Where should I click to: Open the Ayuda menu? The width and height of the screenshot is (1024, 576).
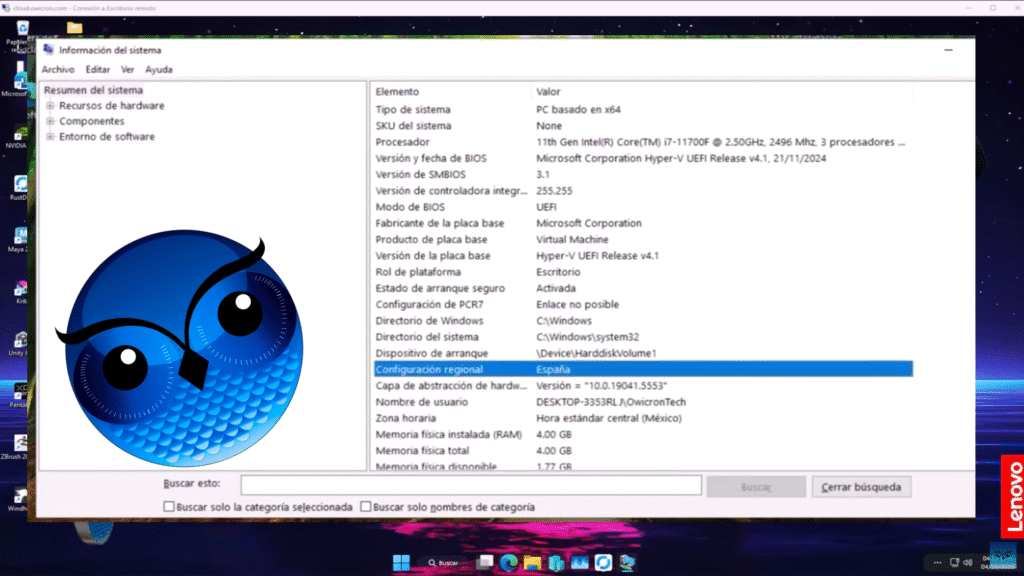pyautogui.click(x=159, y=70)
